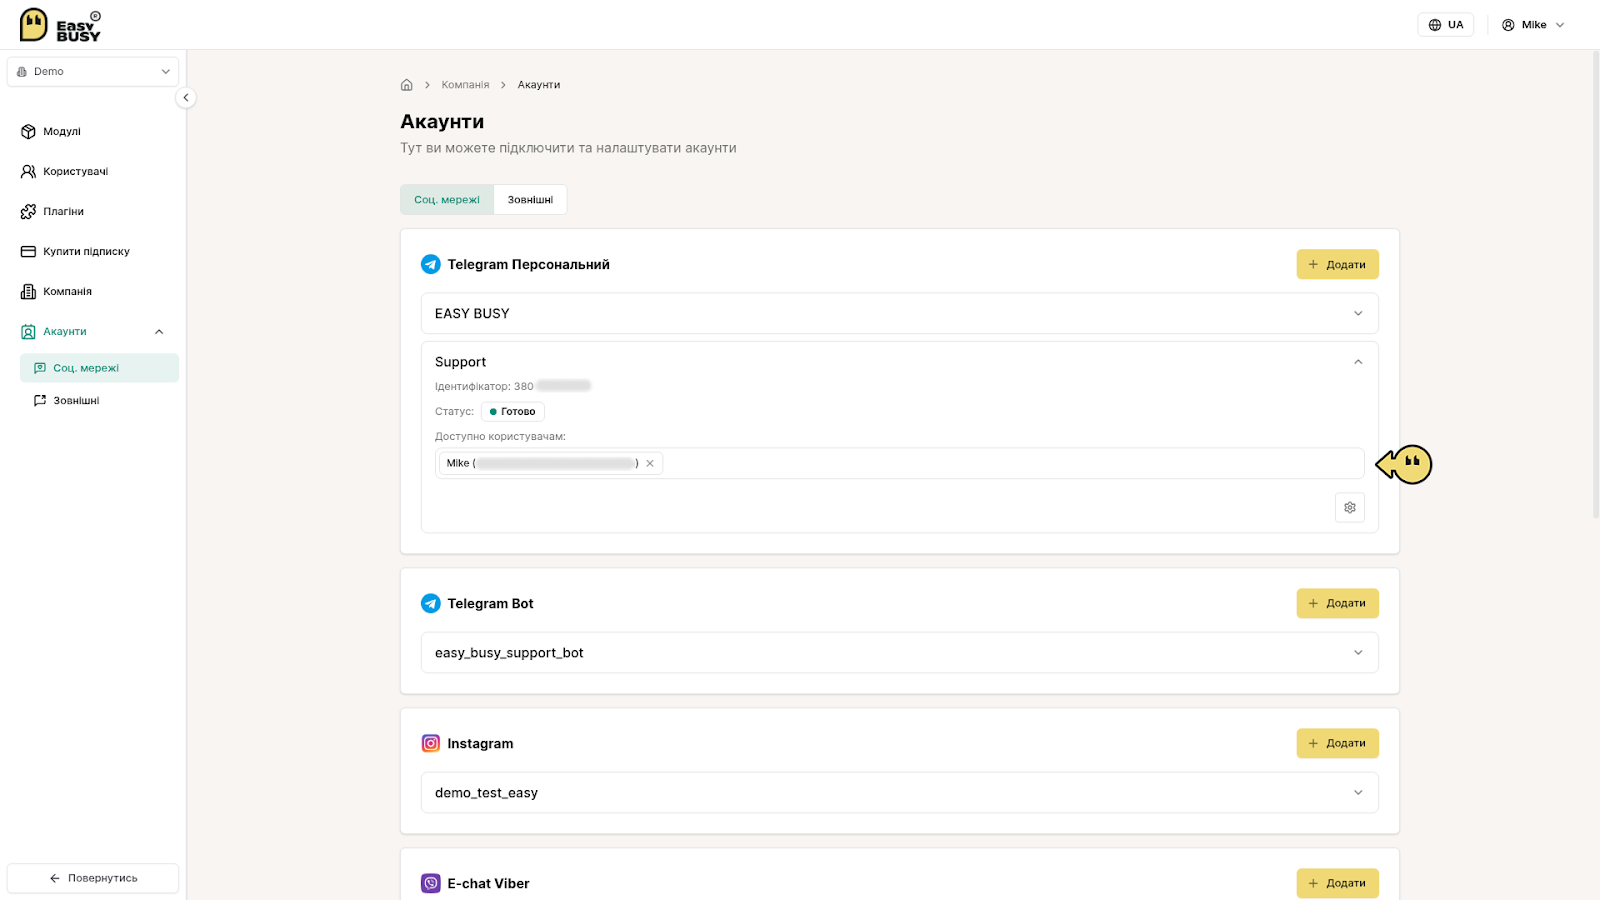This screenshot has width=1600, height=900.
Task: Click the Акаунти sidebar icon
Action: (28, 331)
